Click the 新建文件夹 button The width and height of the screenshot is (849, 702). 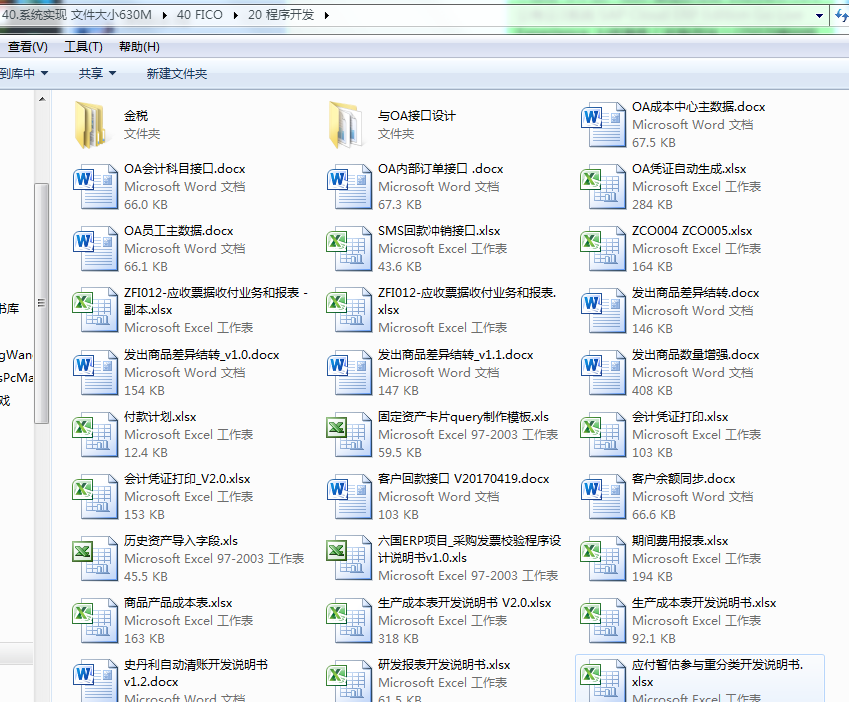176,73
